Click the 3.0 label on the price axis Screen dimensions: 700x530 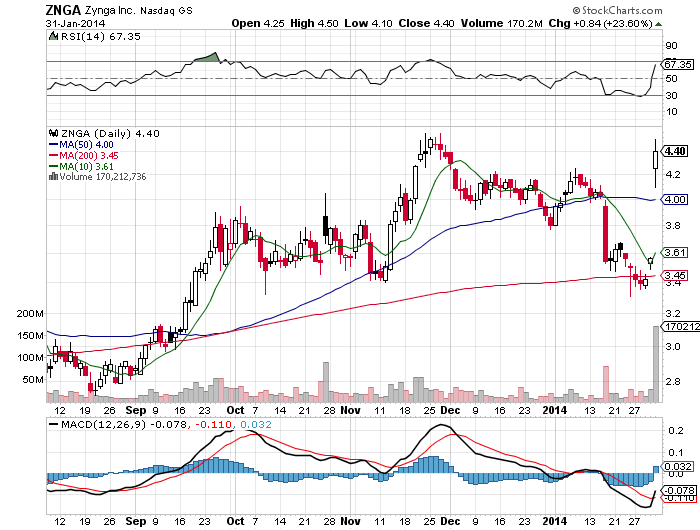pos(673,347)
